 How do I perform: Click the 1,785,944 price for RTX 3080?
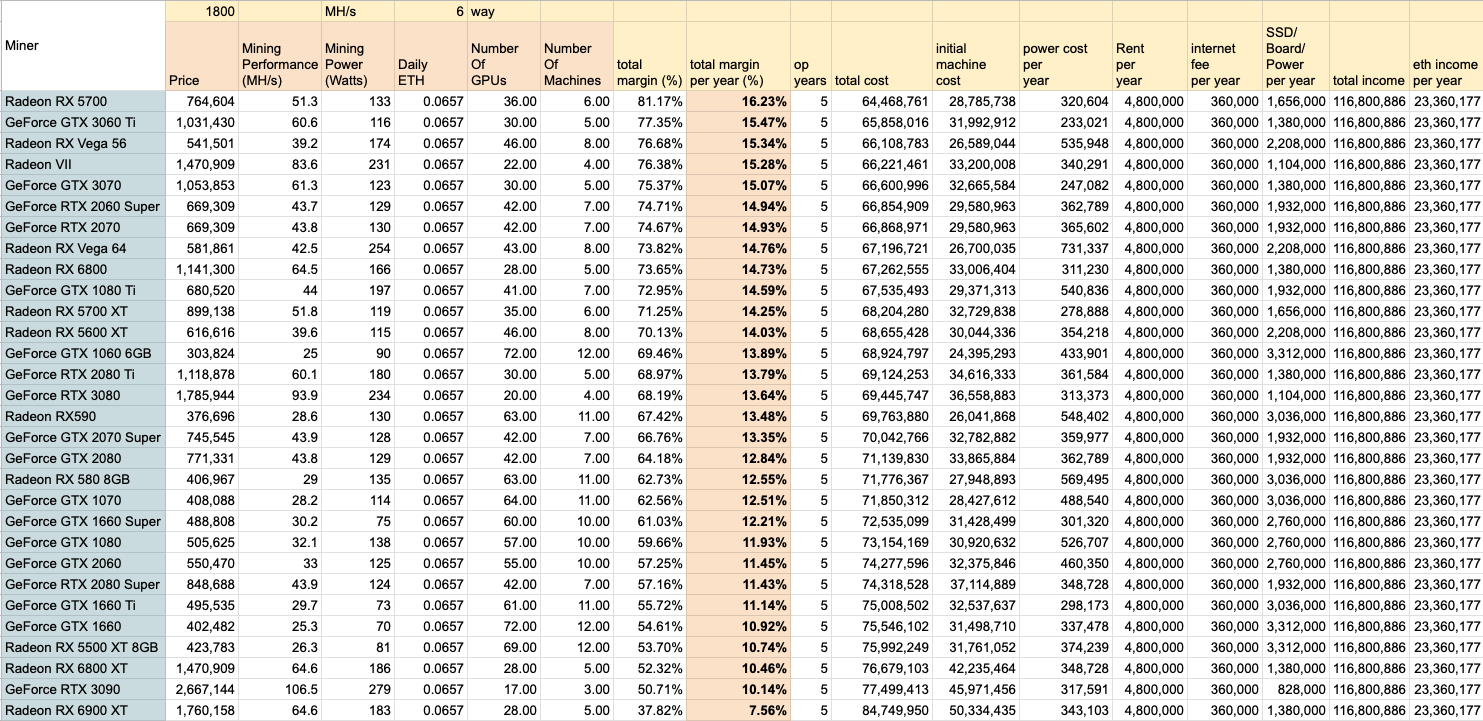click(x=201, y=395)
